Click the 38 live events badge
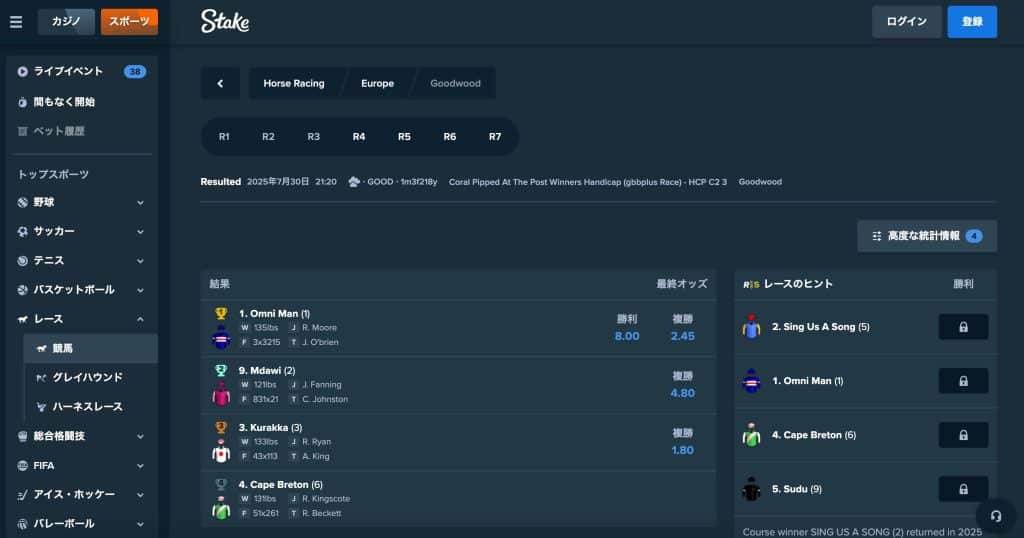The width and height of the screenshot is (1024, 538). (135, 71)
